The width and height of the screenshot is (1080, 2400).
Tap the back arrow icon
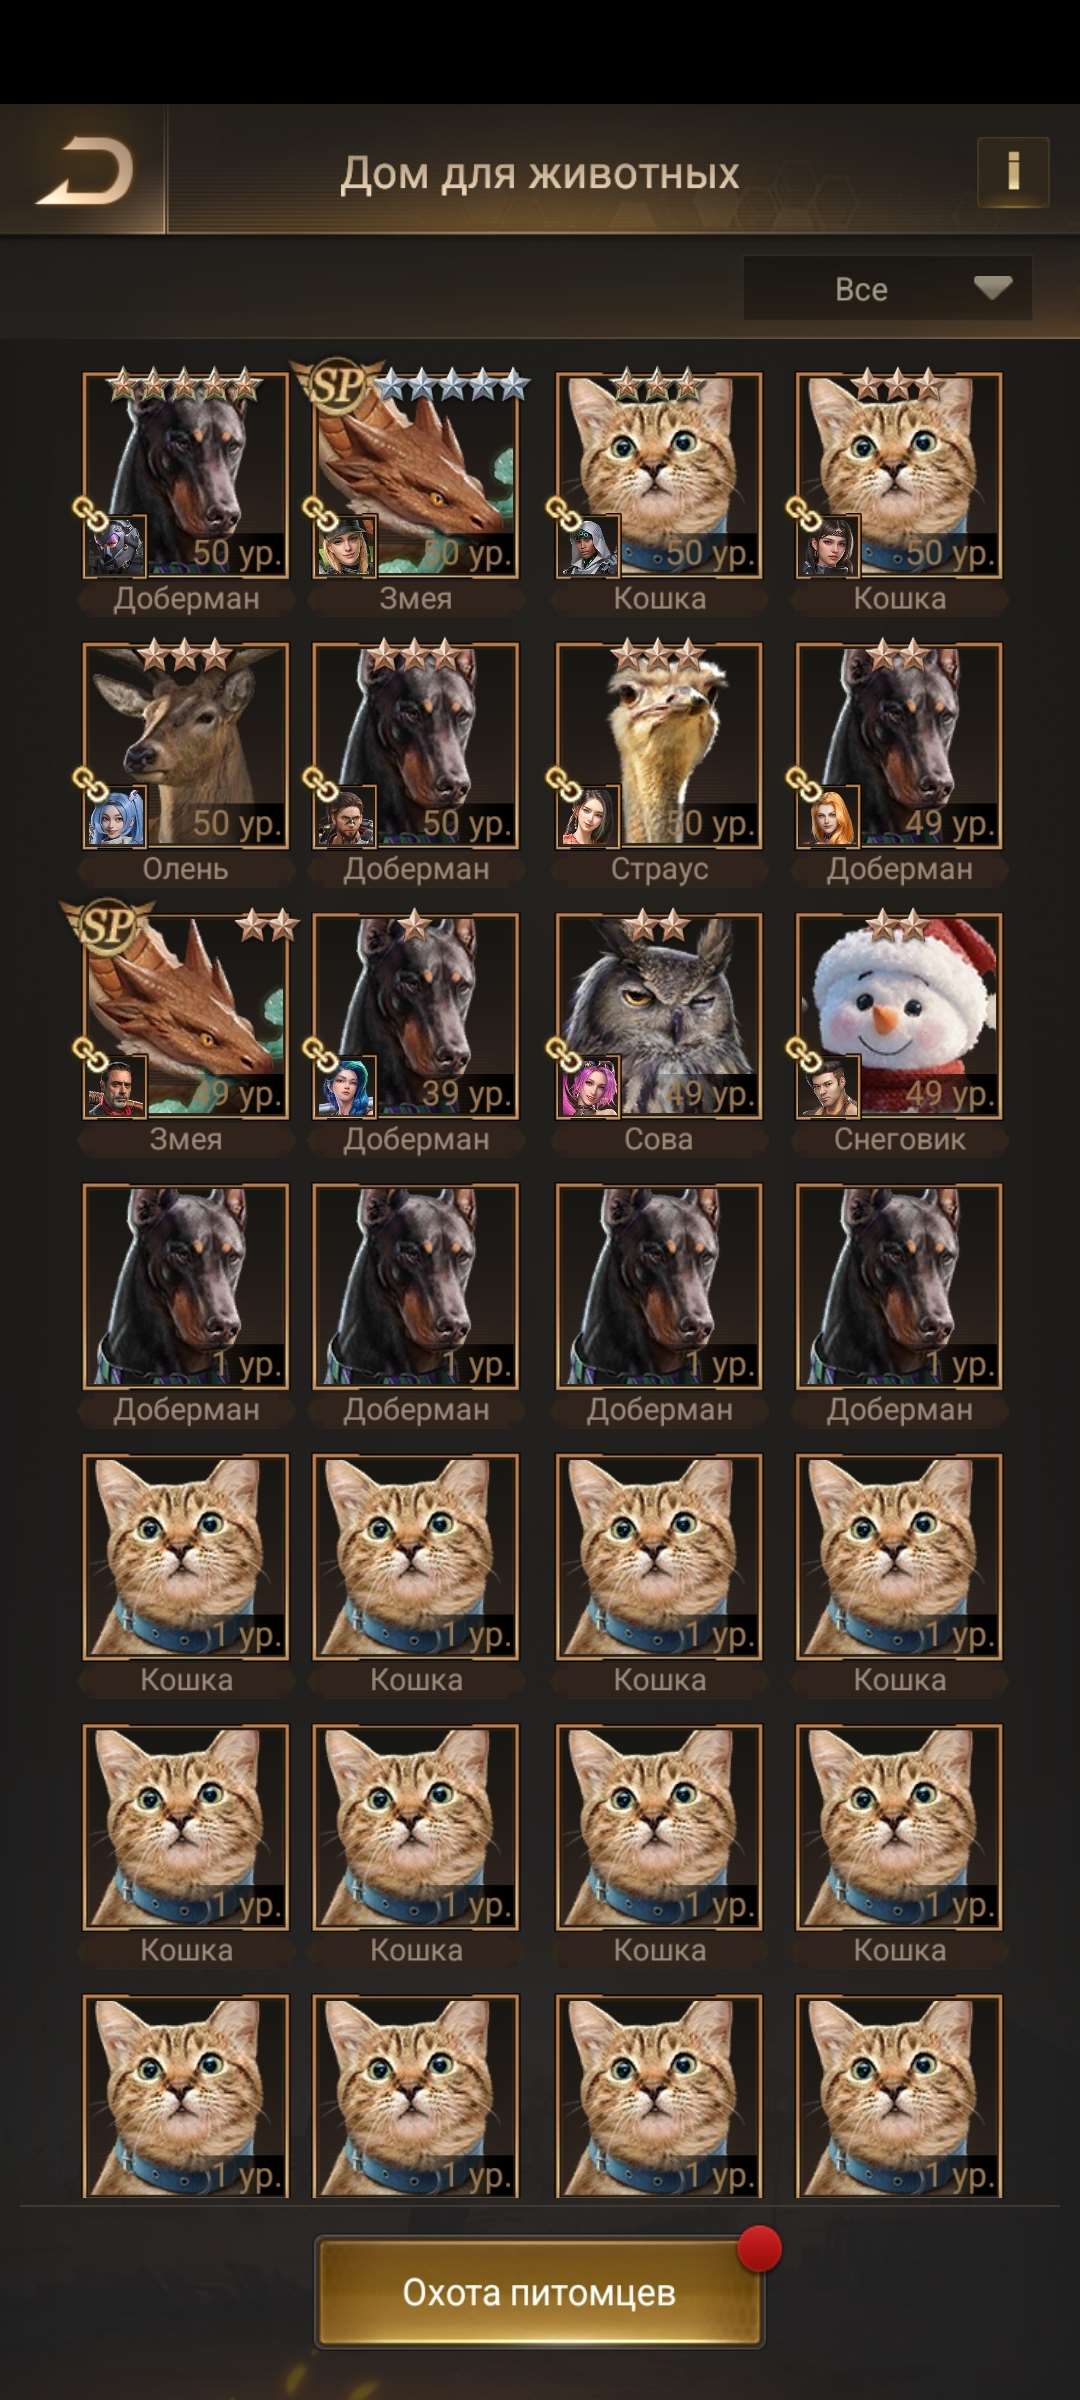tap(84, 171)
